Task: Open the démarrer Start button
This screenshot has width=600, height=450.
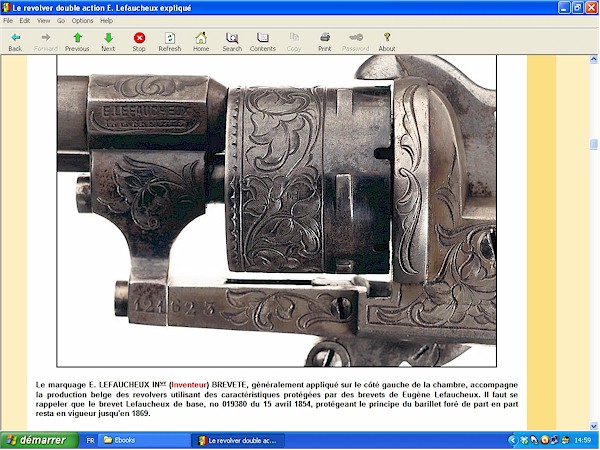Action: (x=39, y=440)
